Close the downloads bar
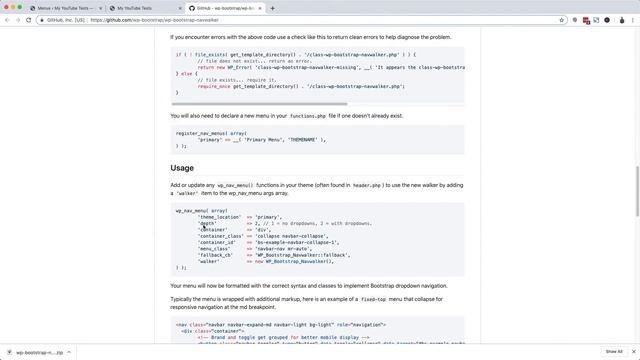The width and height of the screenshot is (640, 360). point(633,352)
